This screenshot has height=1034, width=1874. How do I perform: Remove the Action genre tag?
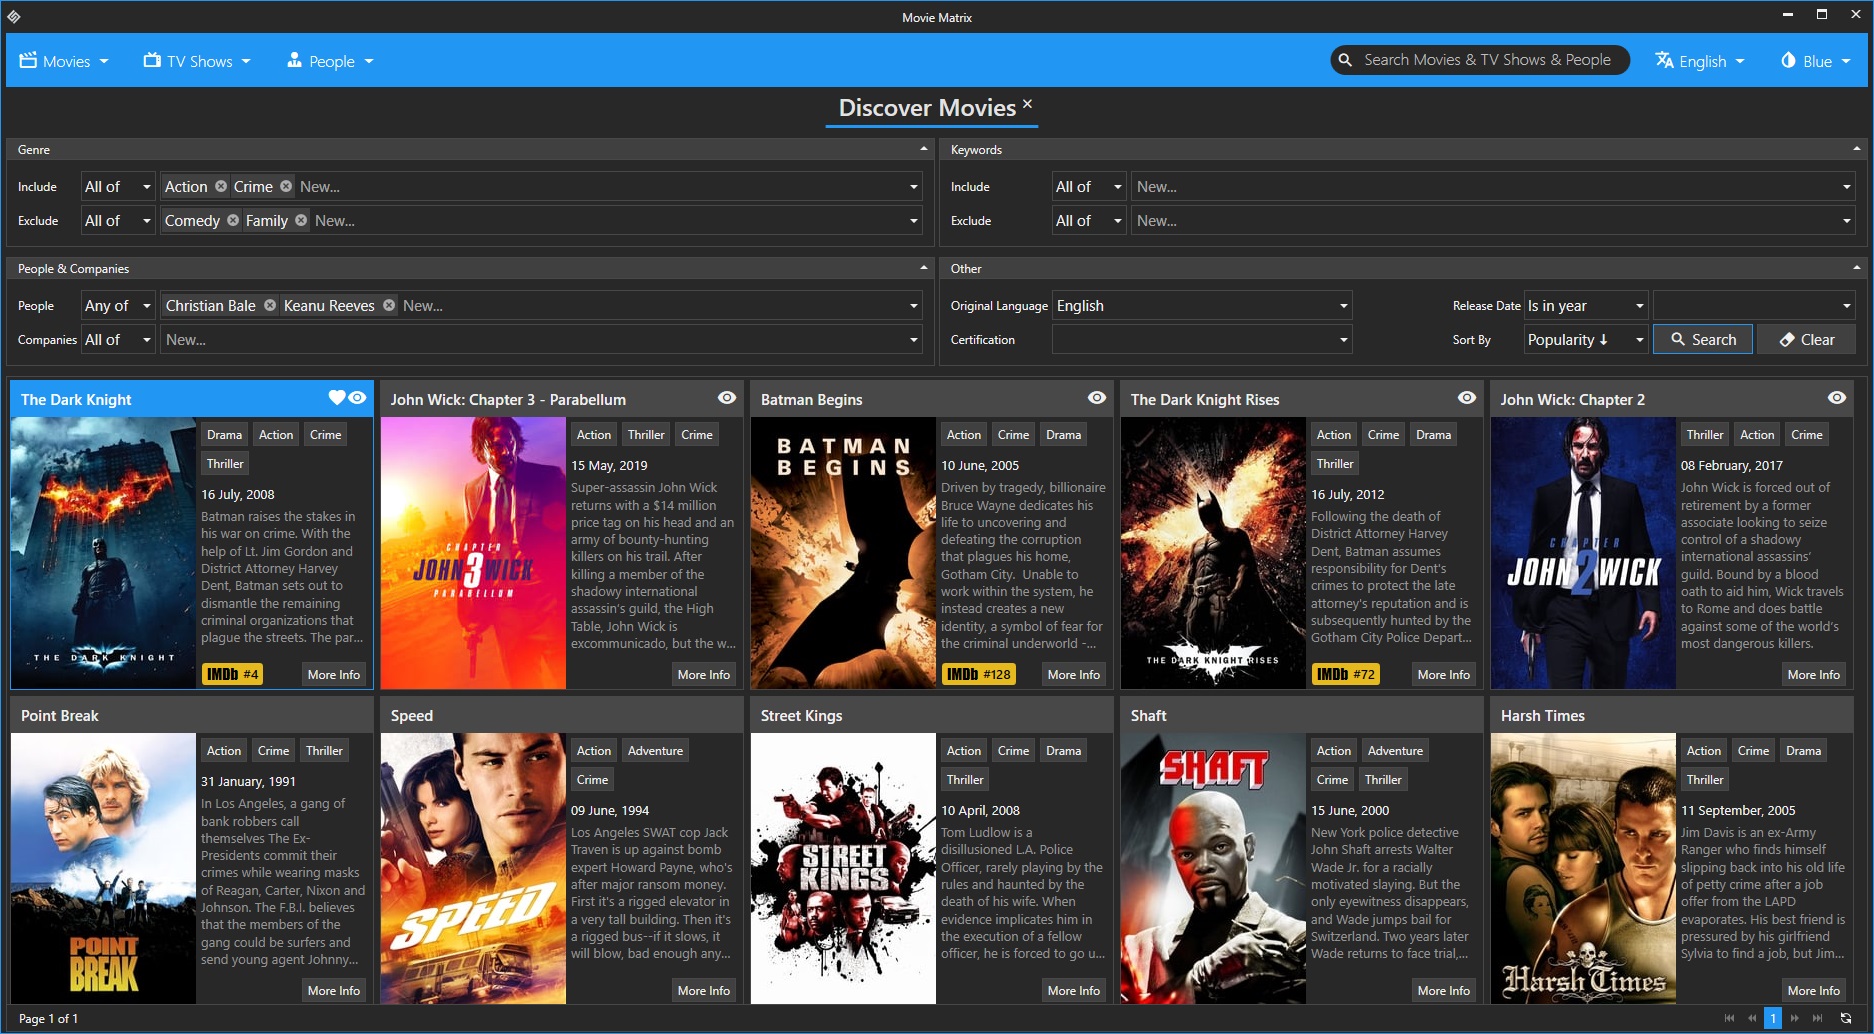[221, 186]
